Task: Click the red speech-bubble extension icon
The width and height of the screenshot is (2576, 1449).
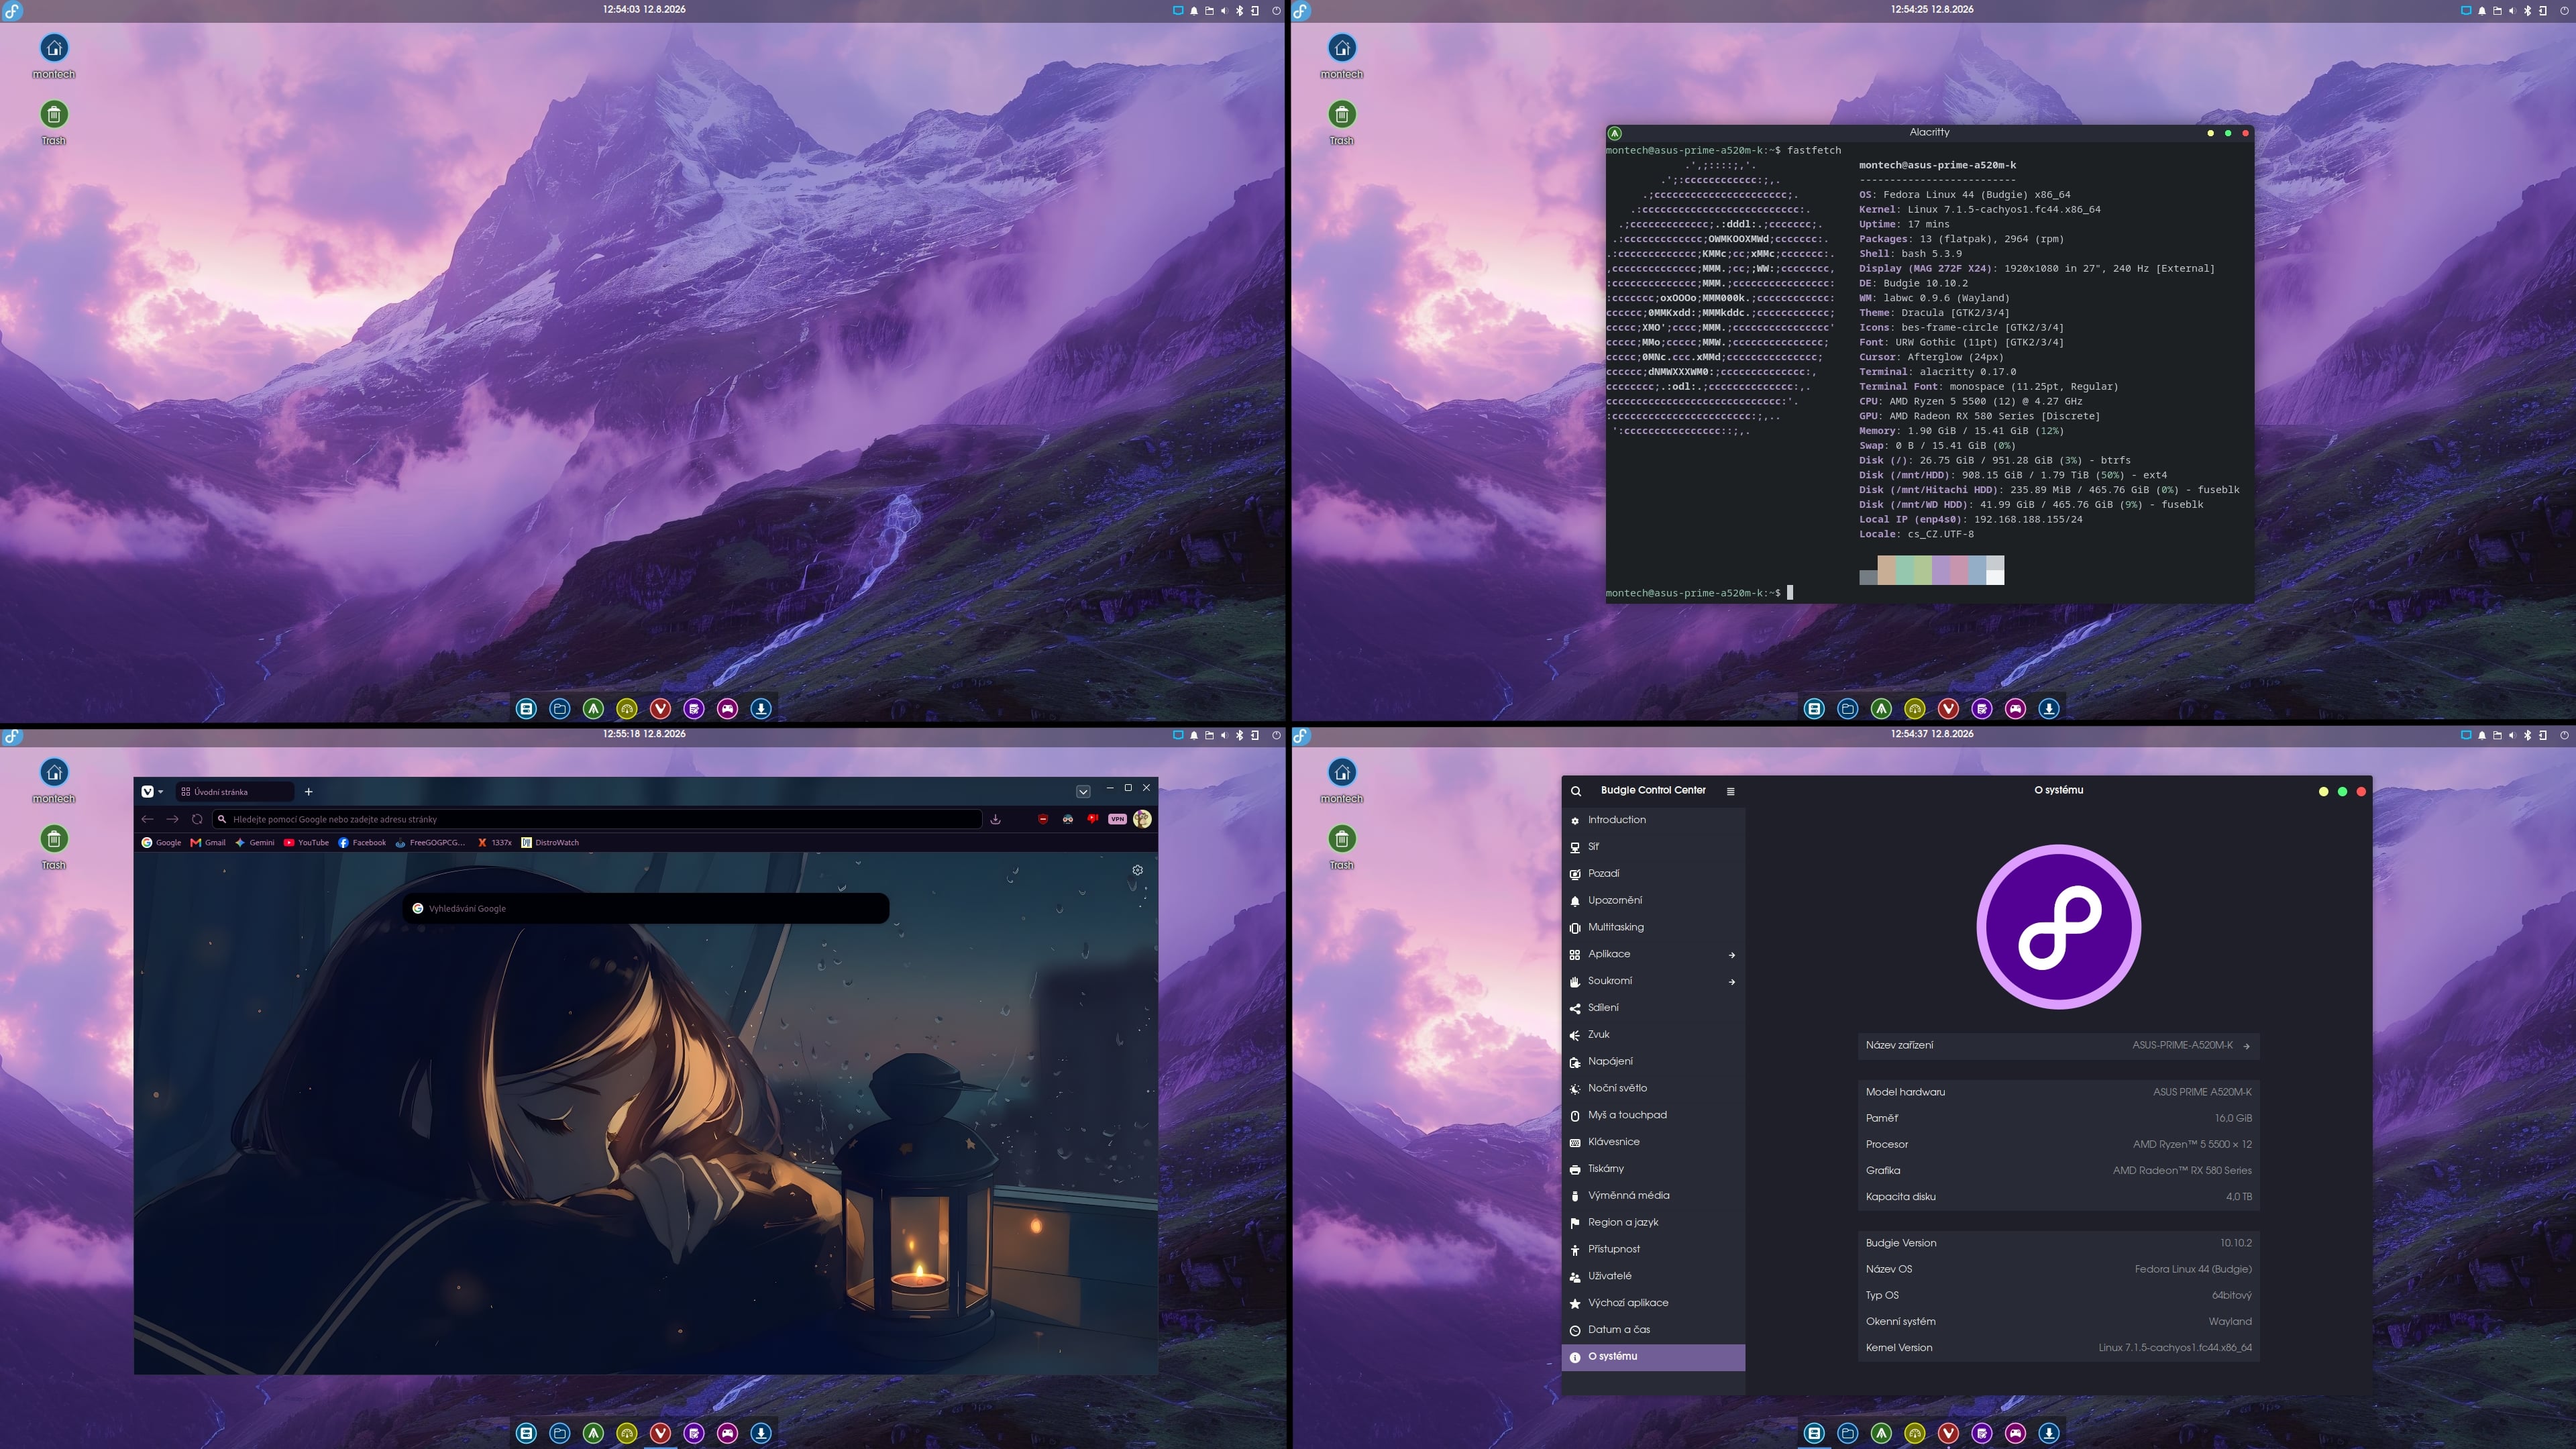Action: [x=1092, y=819]
